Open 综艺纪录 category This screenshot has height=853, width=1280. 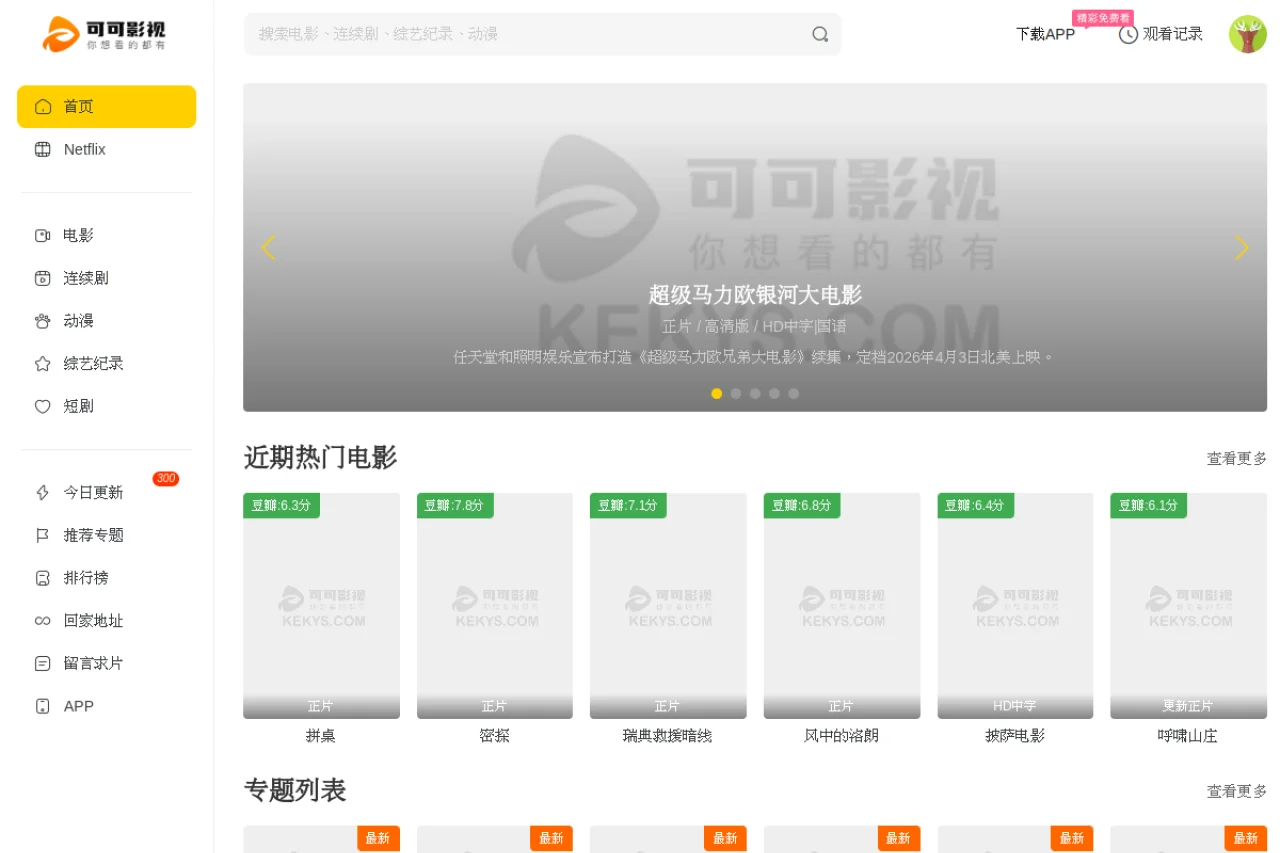(x=106, y=364)
